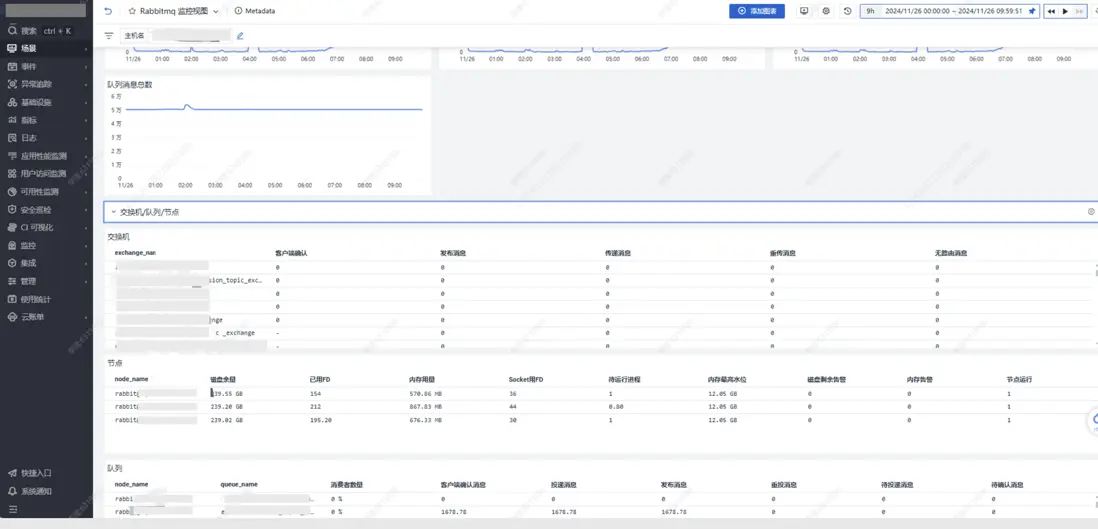Click the 场景 sidebar icon
Viewport: 1098px width, 529px height.
[x=12, y=48]
